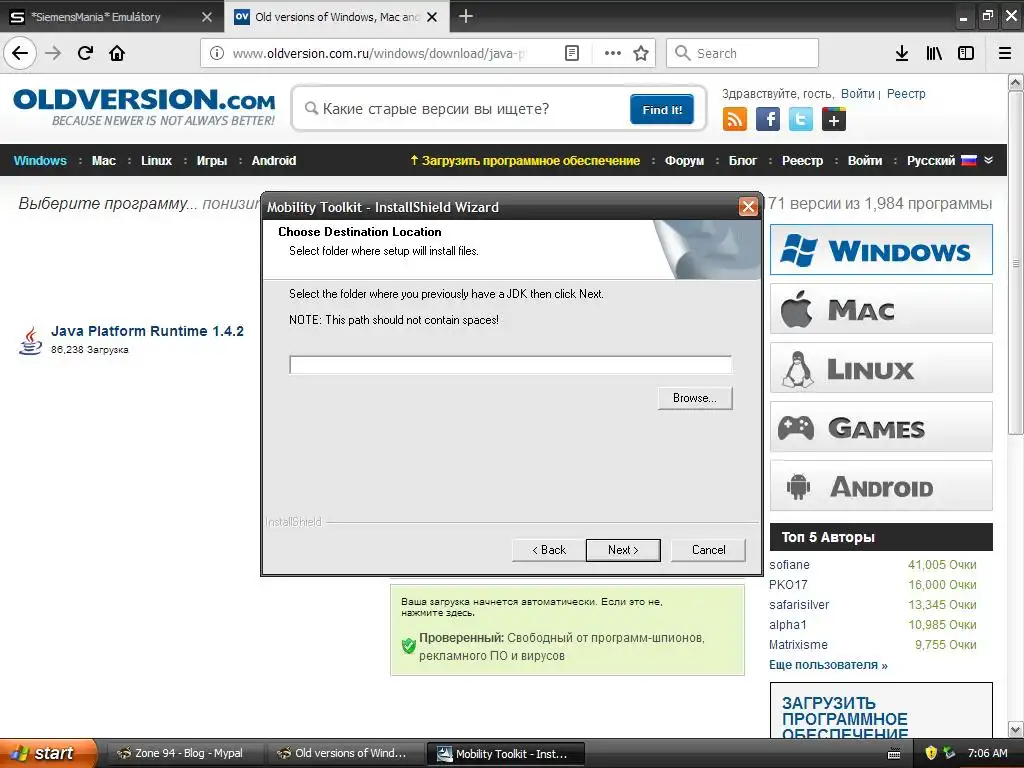1024x768 pixels.
Task: Select the Windows category banner
Action: click(x=881, y=249)
